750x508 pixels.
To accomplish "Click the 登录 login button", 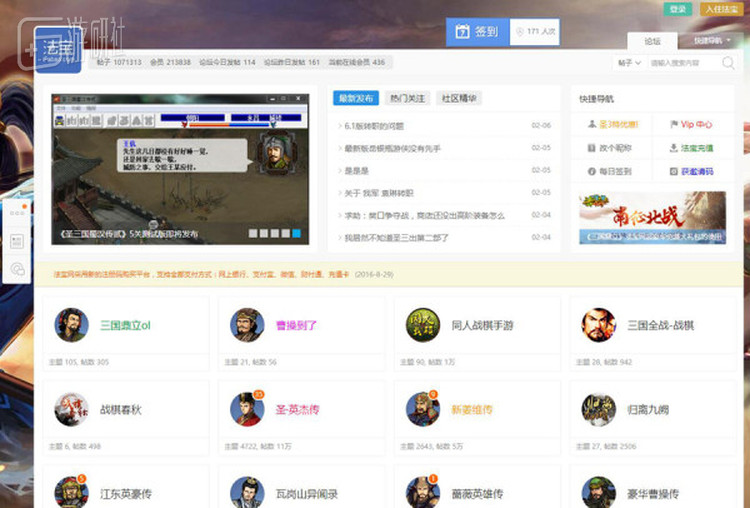I will coord(678,9).
